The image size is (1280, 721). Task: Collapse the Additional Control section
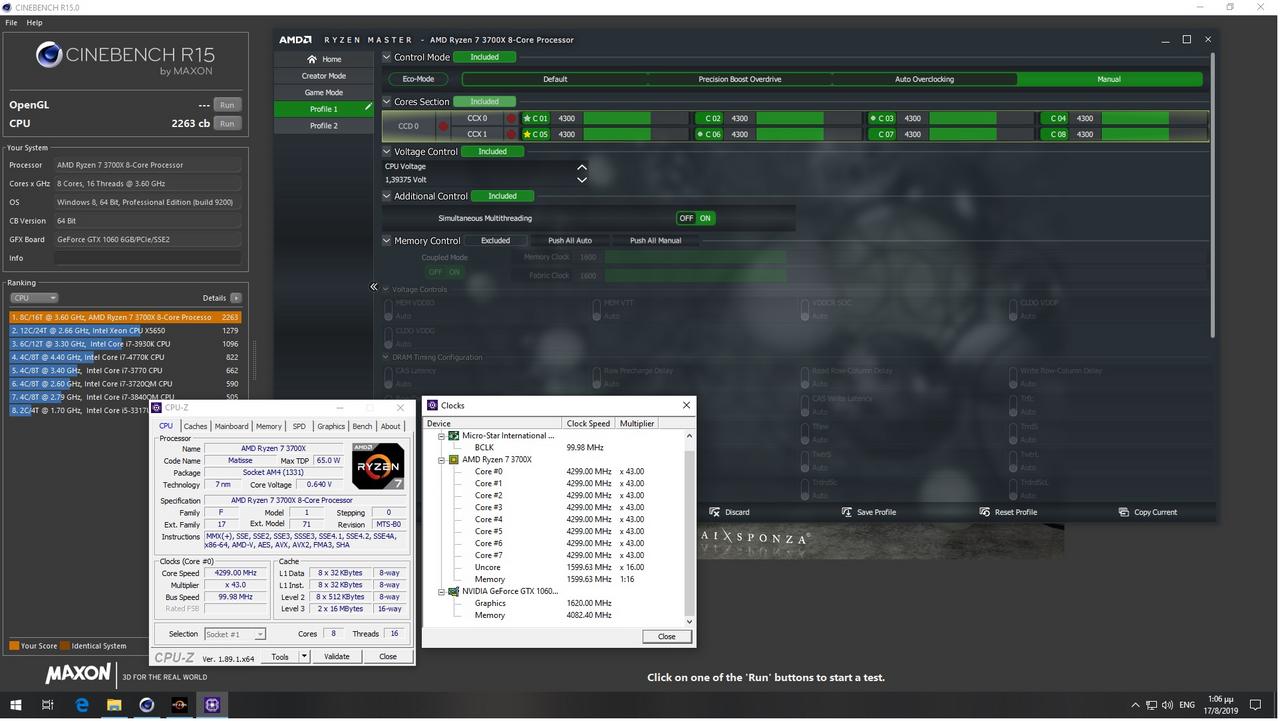[387, 196]
